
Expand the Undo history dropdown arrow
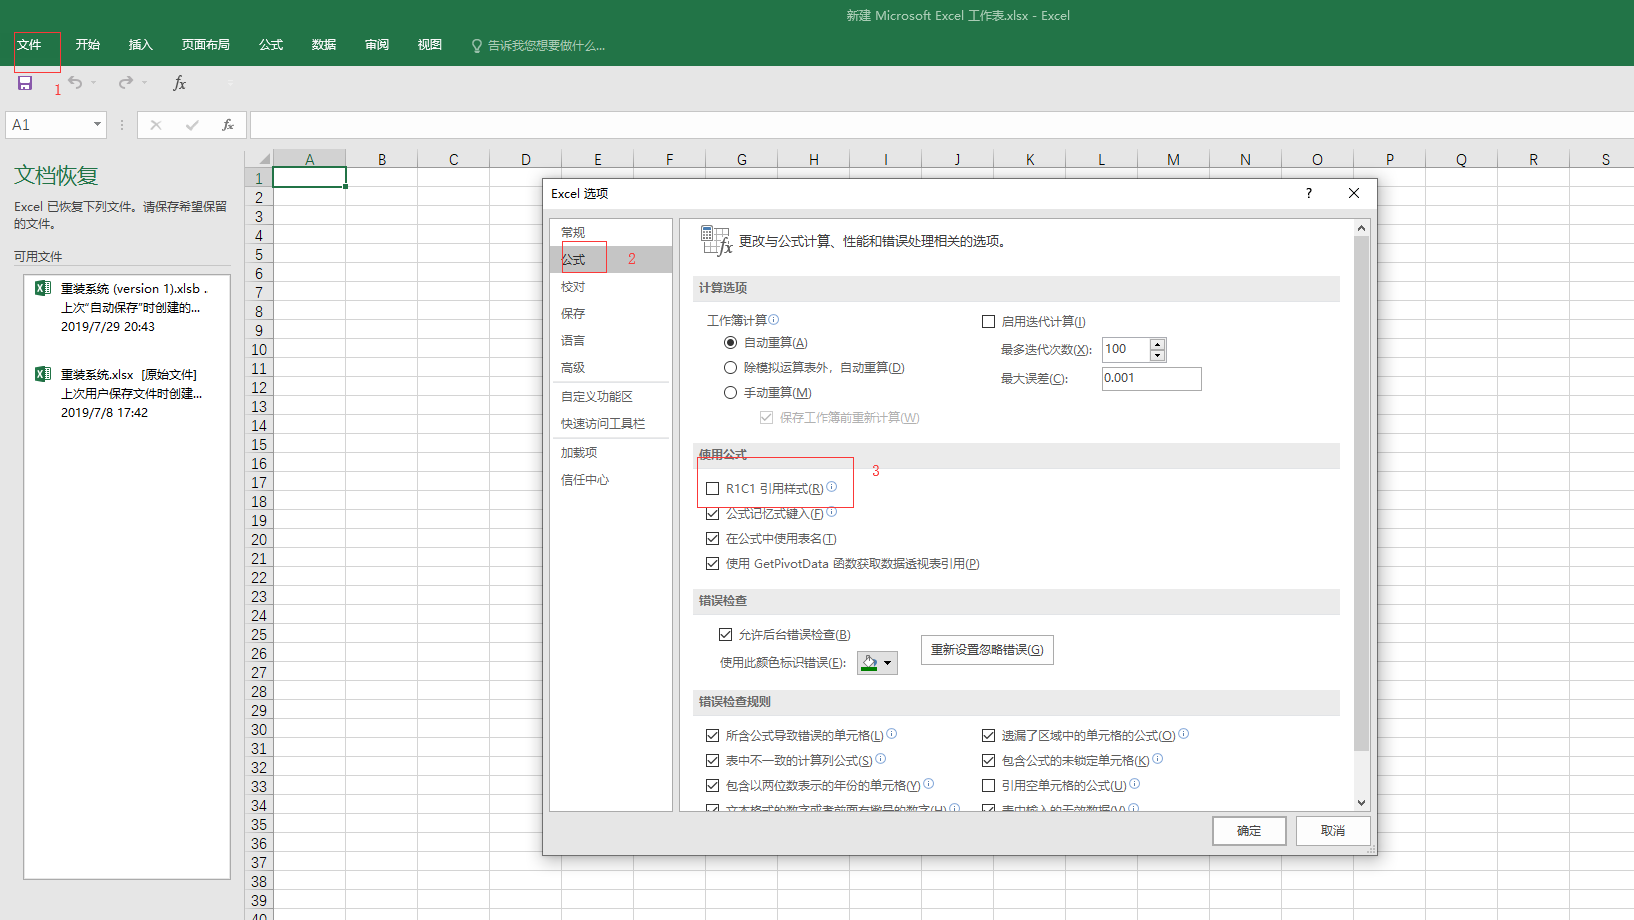[94, 83]
